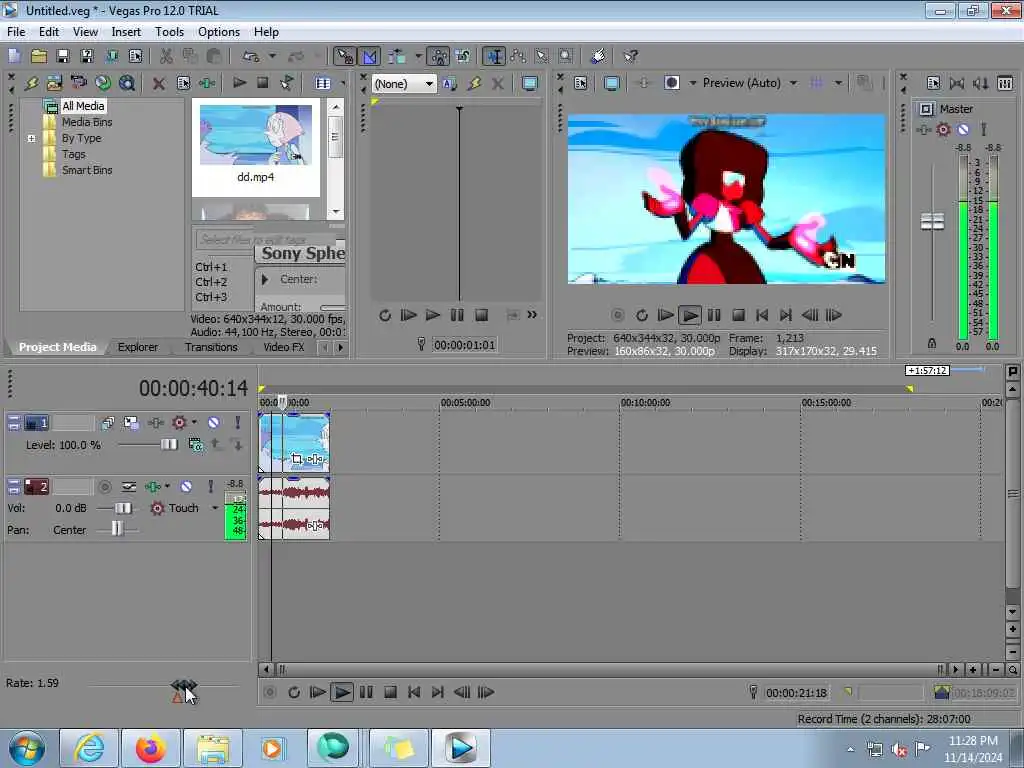This screenshot has height=768, width=1024.
Task: Open Master bus FX gear icon
Action: coord(943,129)
